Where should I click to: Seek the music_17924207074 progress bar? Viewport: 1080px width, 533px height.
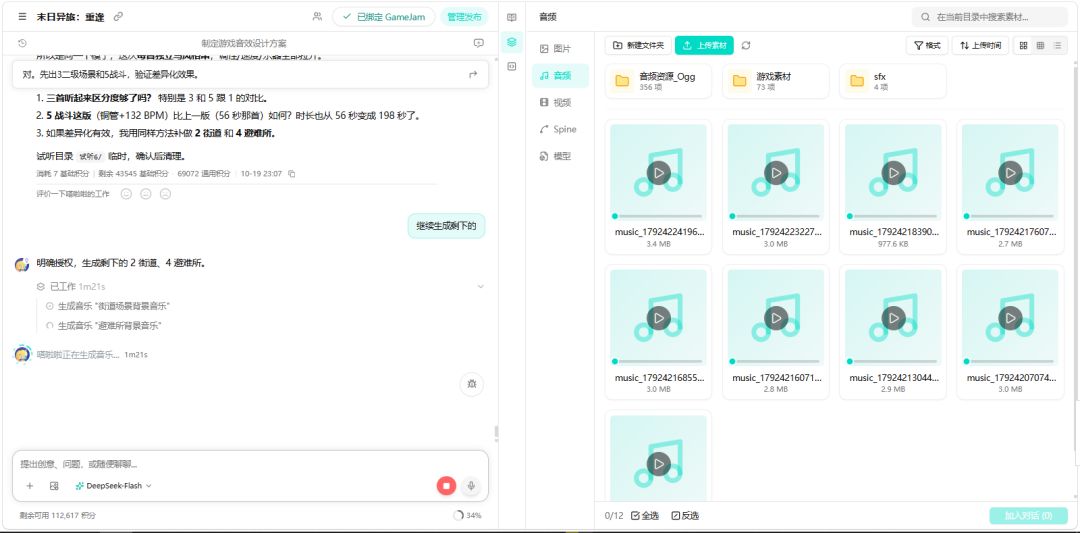(1010, 362)
